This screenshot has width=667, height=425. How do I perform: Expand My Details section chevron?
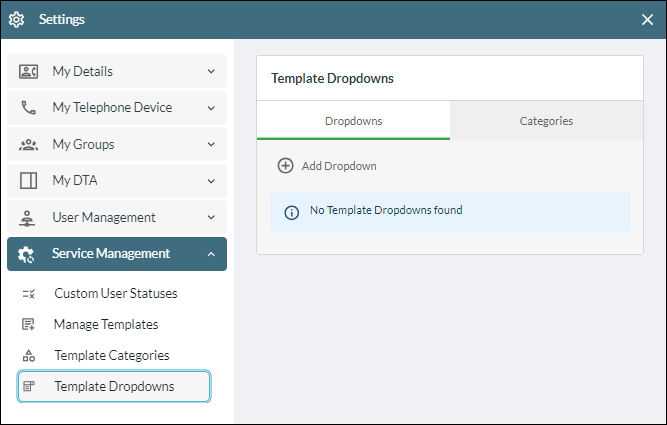click(x=211, y=71)
